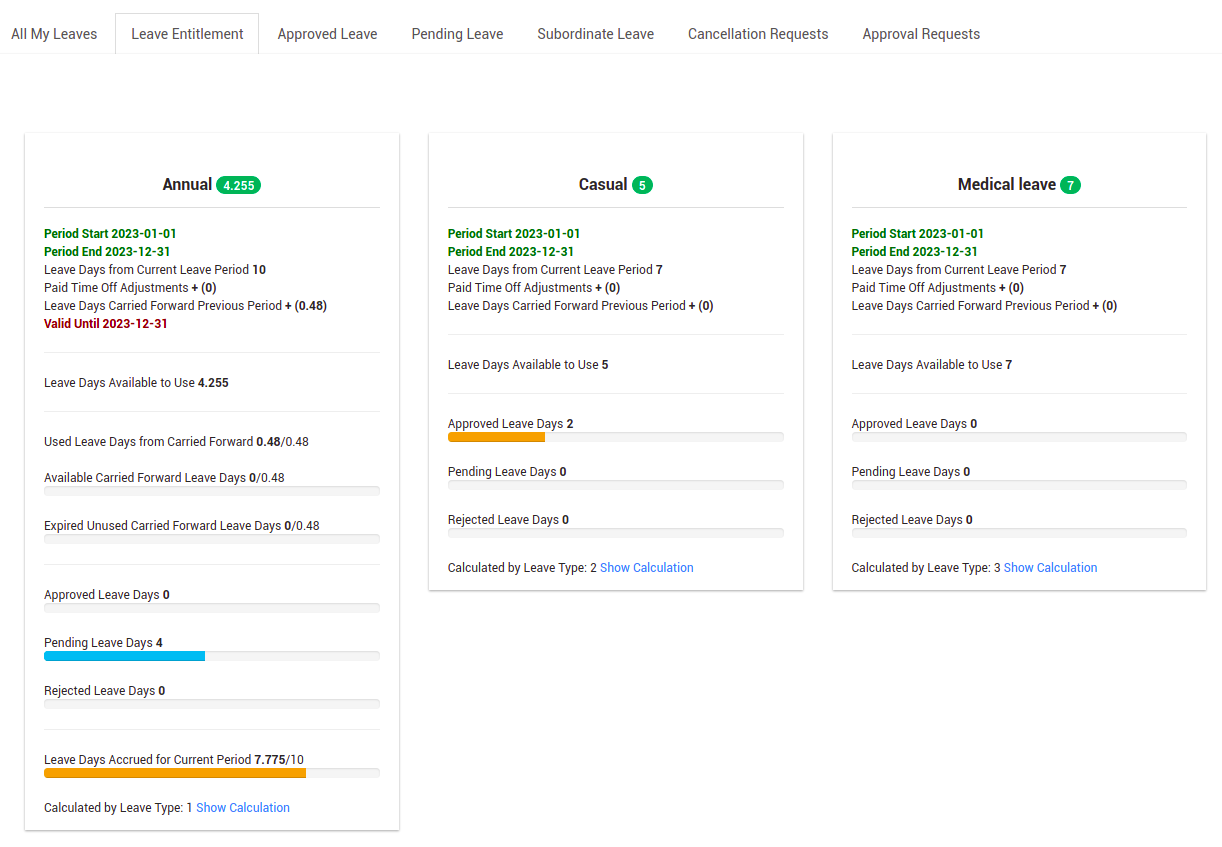The image size is (1222, 847).
Task: Click the Medical leave card heading title
Action: tap(1007, 185)
